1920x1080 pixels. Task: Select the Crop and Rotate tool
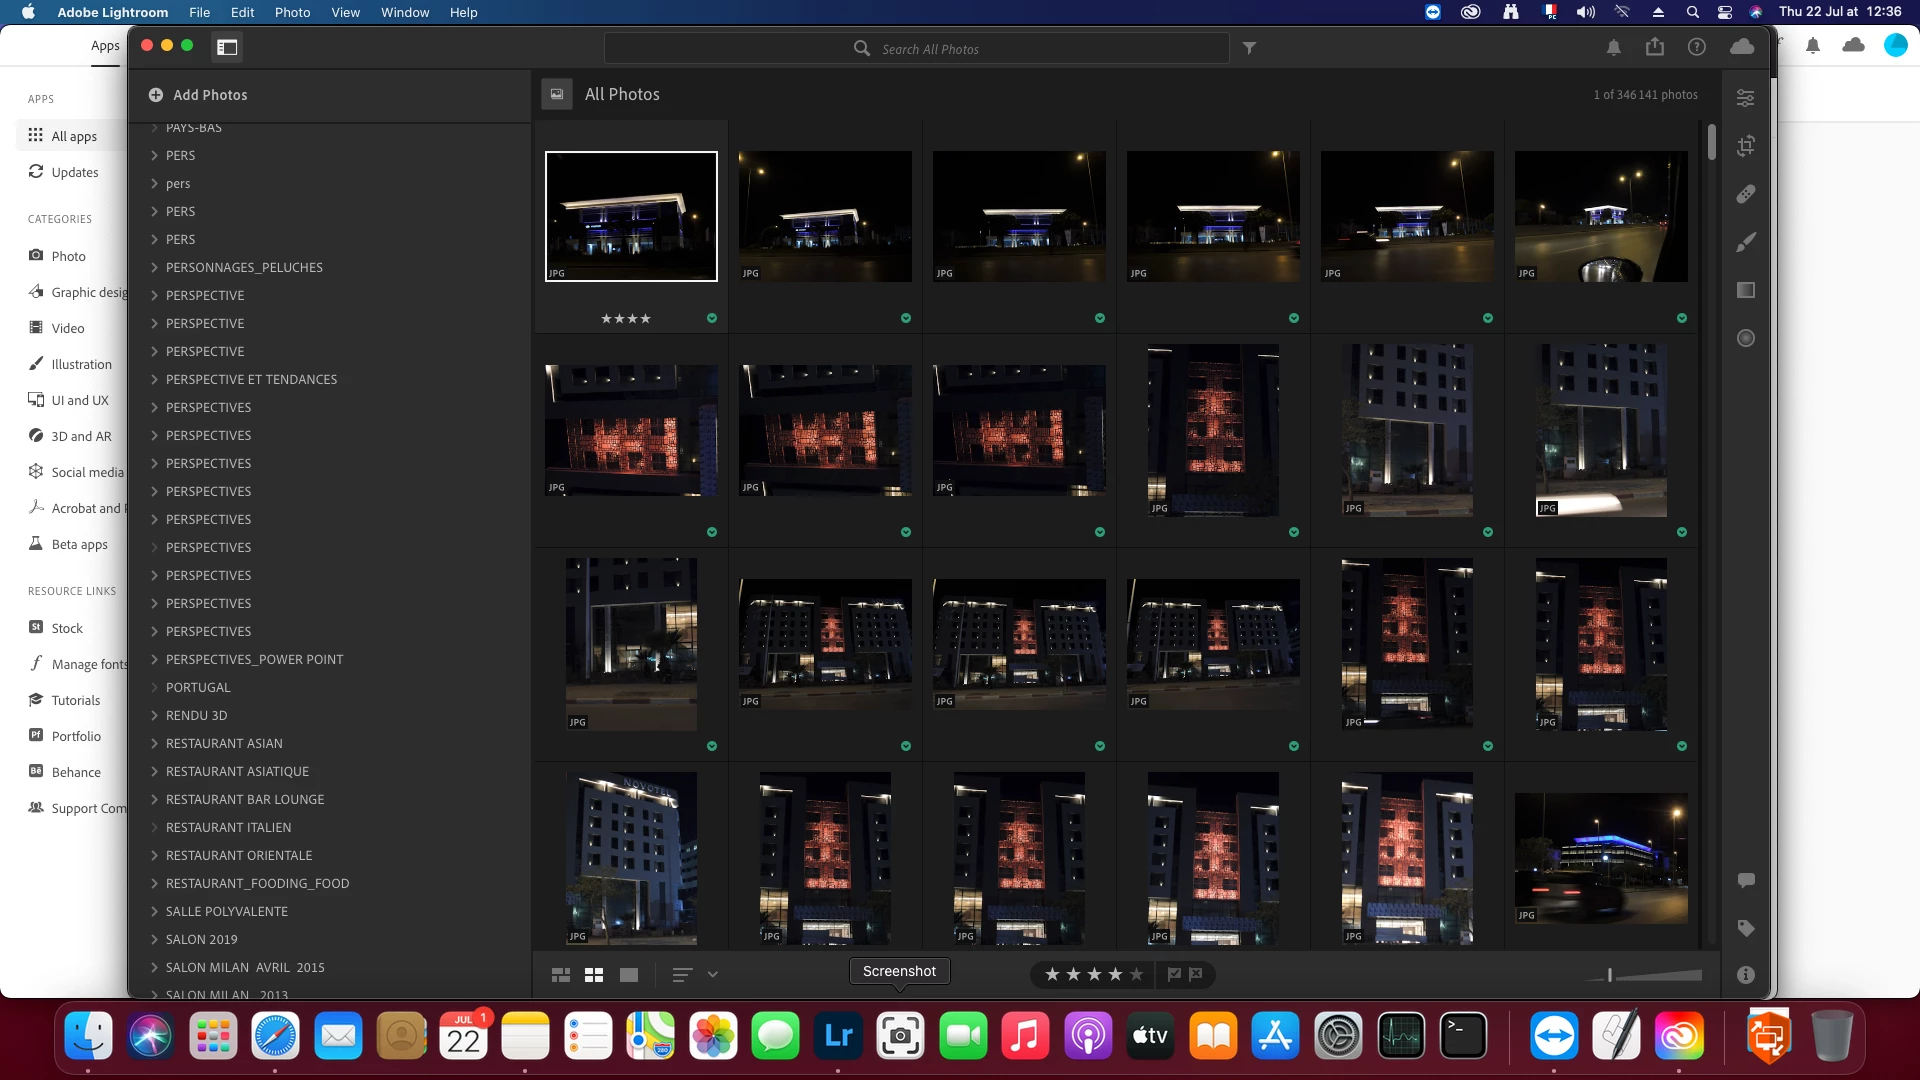click(x=1745, y=146)
